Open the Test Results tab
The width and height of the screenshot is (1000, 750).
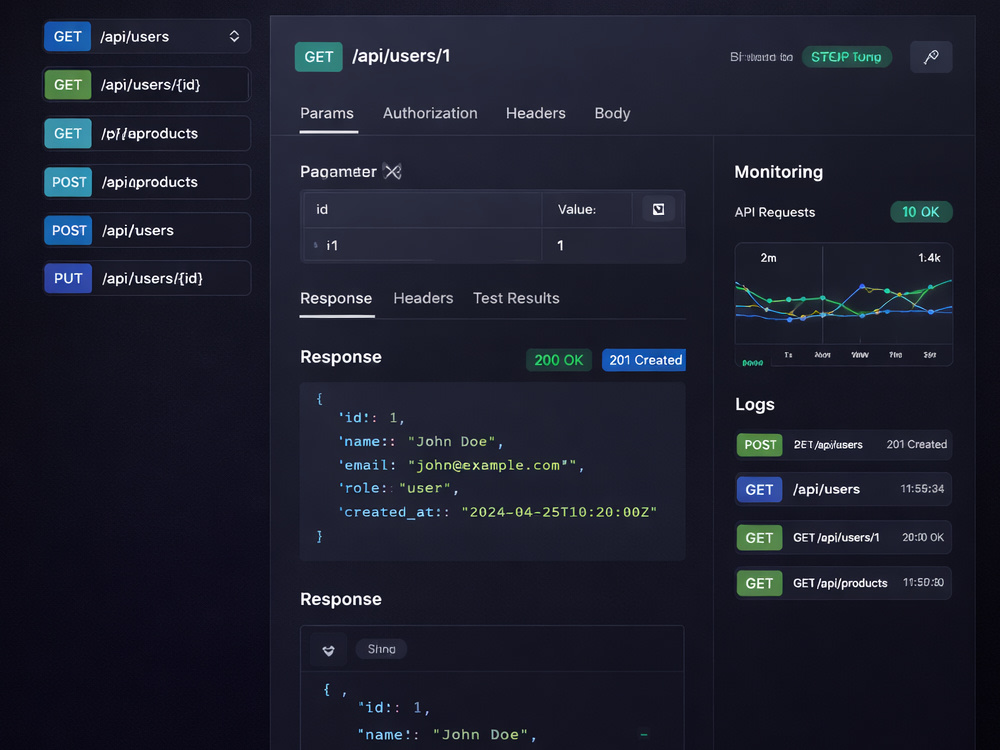coord(516,298)
